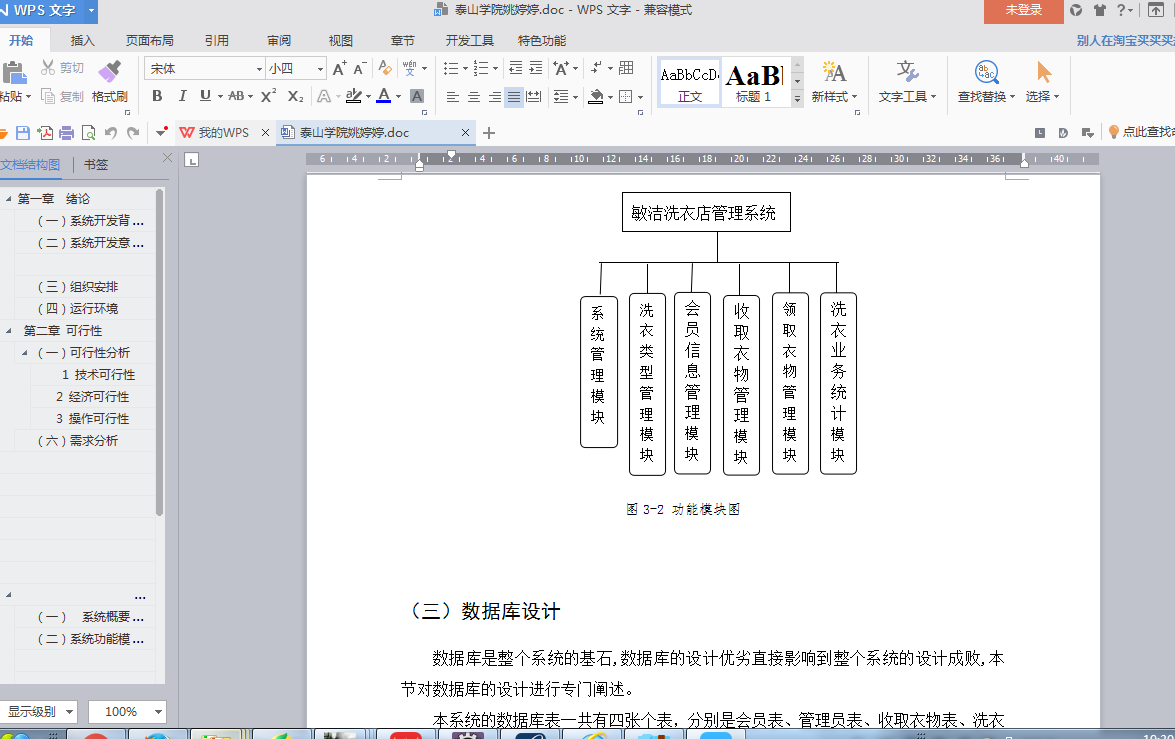Clear formatting with the eraser icon
Screen dimensions: 1175x739
(384, 68)
